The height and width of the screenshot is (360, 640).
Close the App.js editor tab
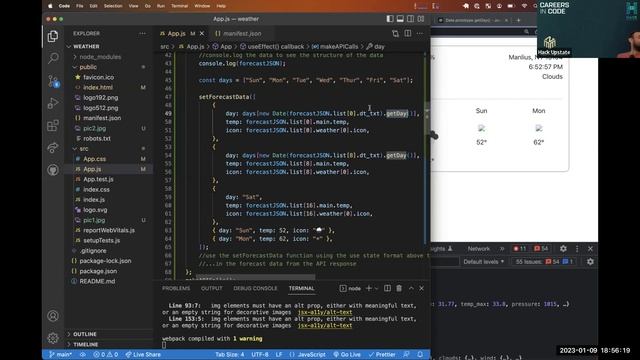tap(202, 33)
